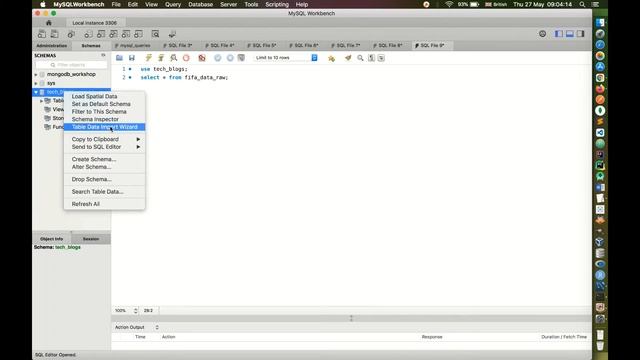Toggle word wrap in editor

pos(381,58)
